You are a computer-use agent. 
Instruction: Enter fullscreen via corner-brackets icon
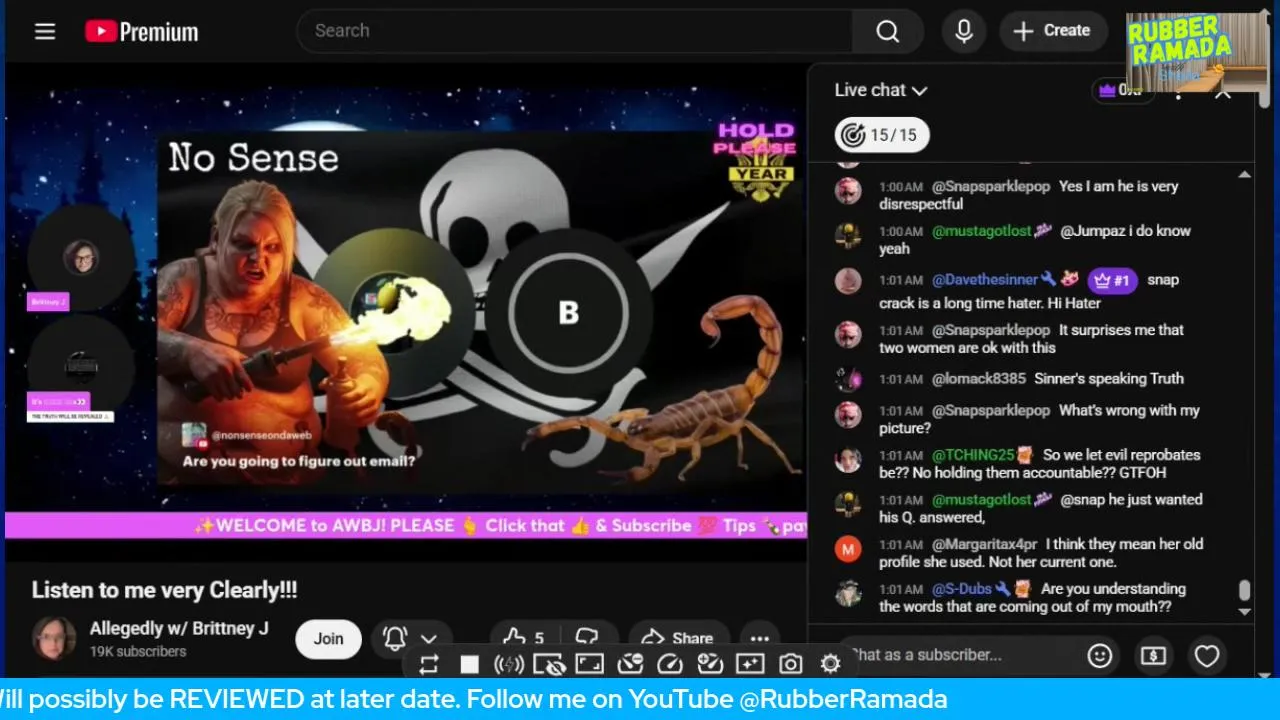coord(590,664)
